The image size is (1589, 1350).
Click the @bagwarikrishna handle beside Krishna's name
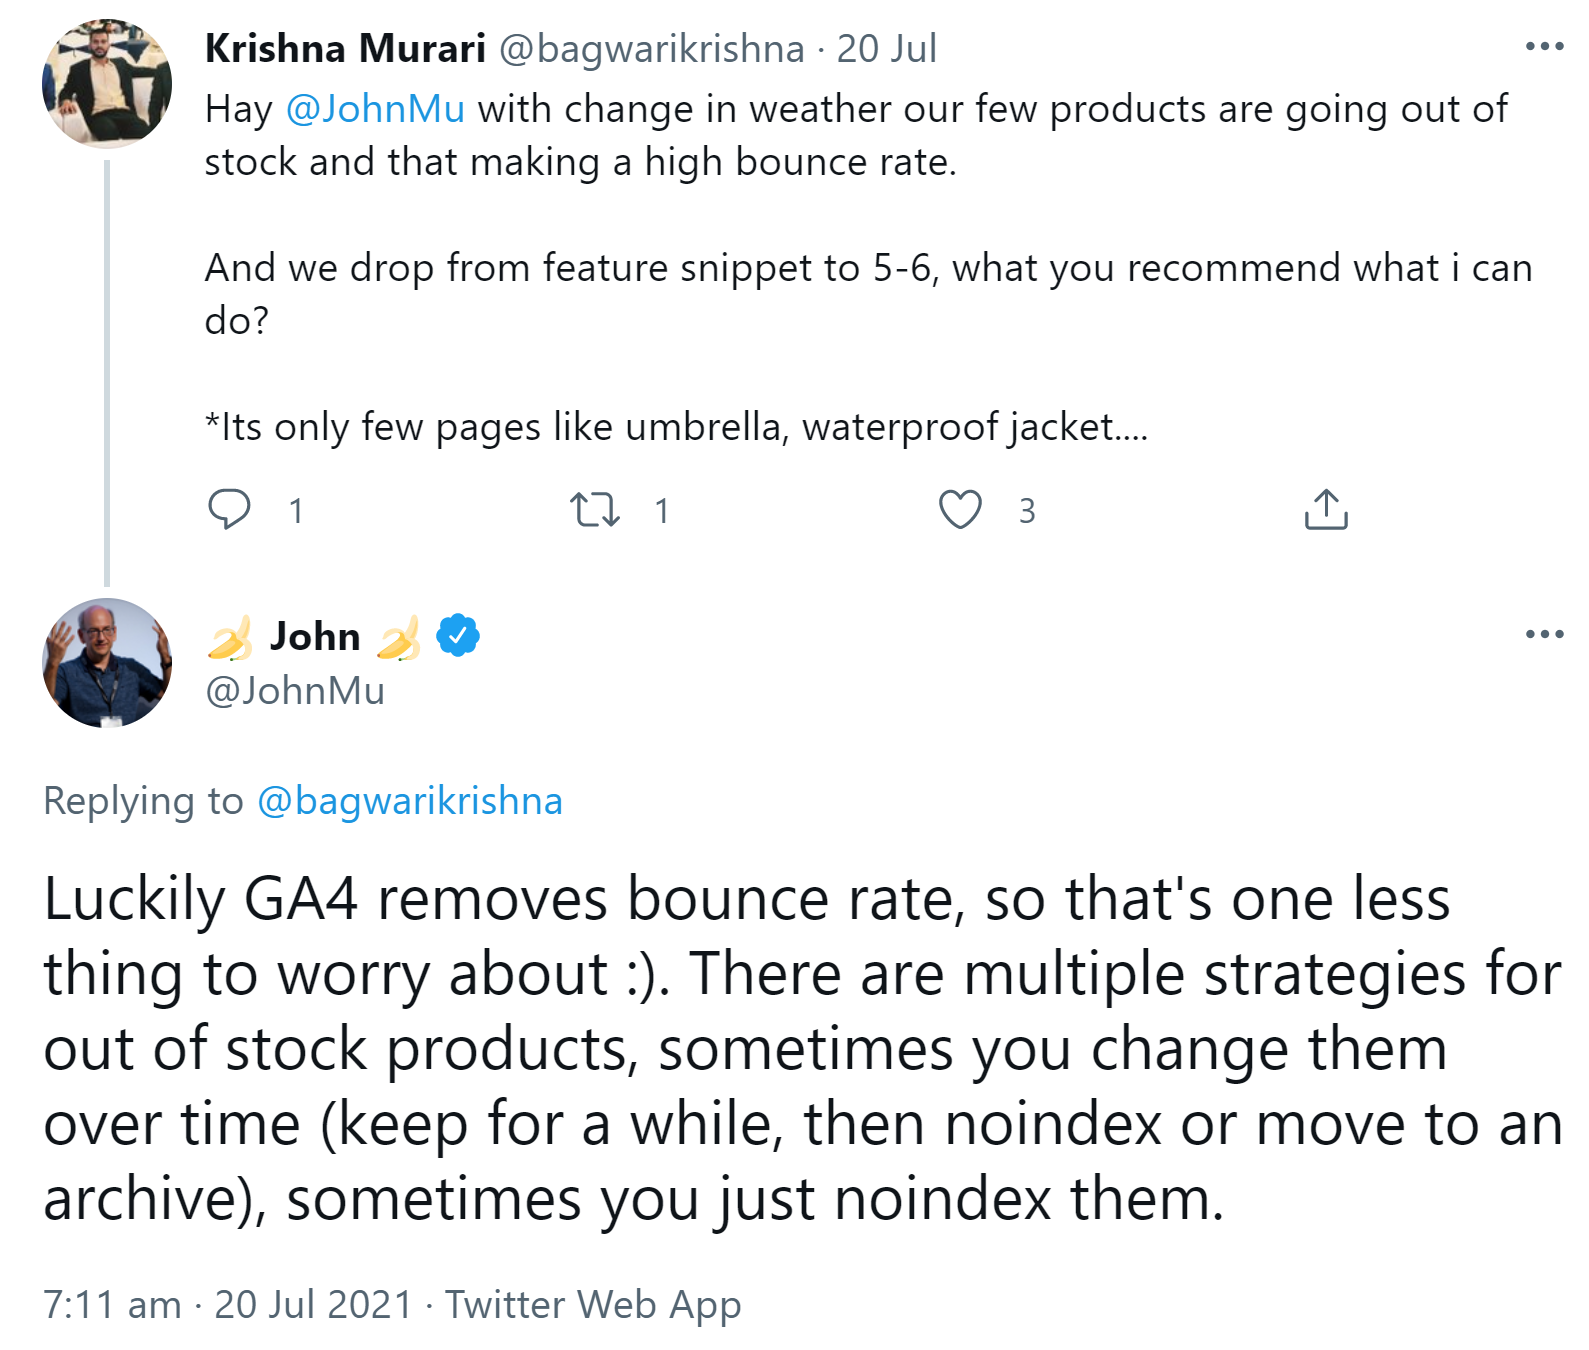point(651,48)
